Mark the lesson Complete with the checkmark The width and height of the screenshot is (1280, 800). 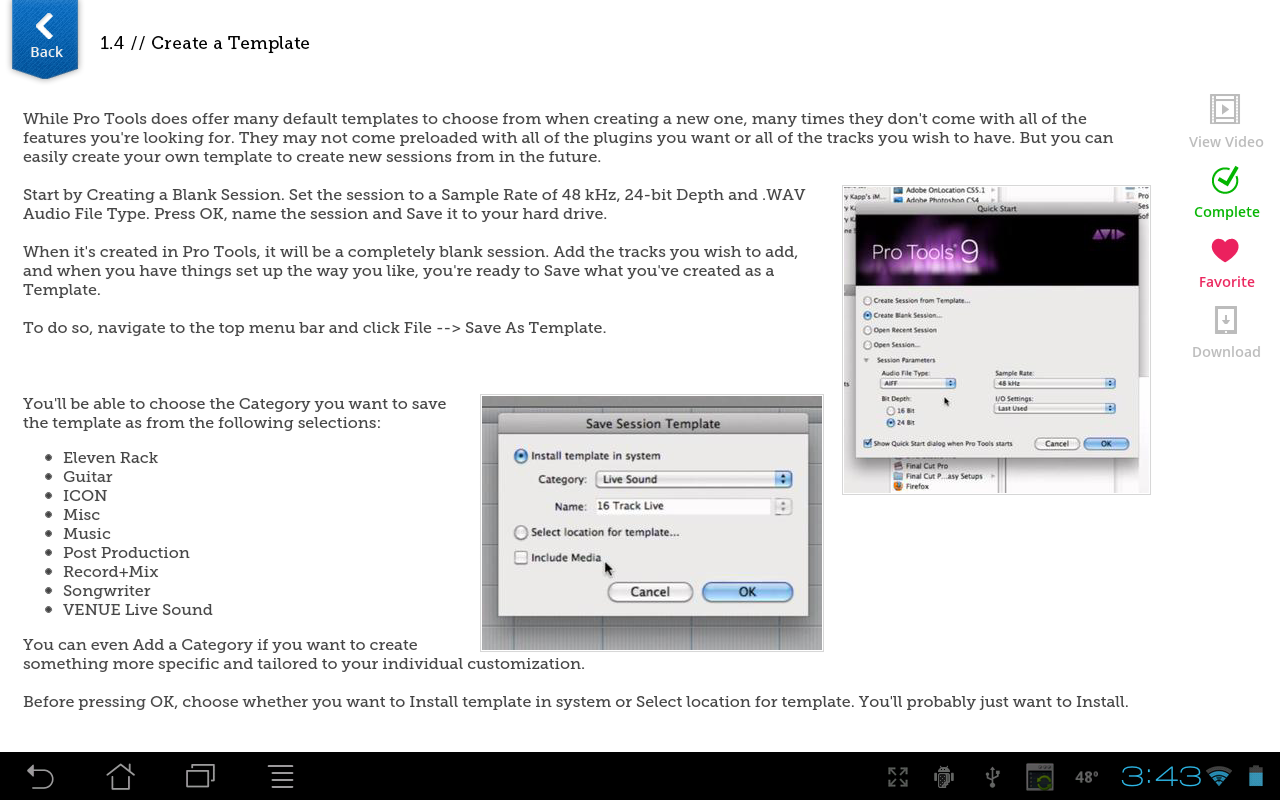click(x=1225, y=181)
